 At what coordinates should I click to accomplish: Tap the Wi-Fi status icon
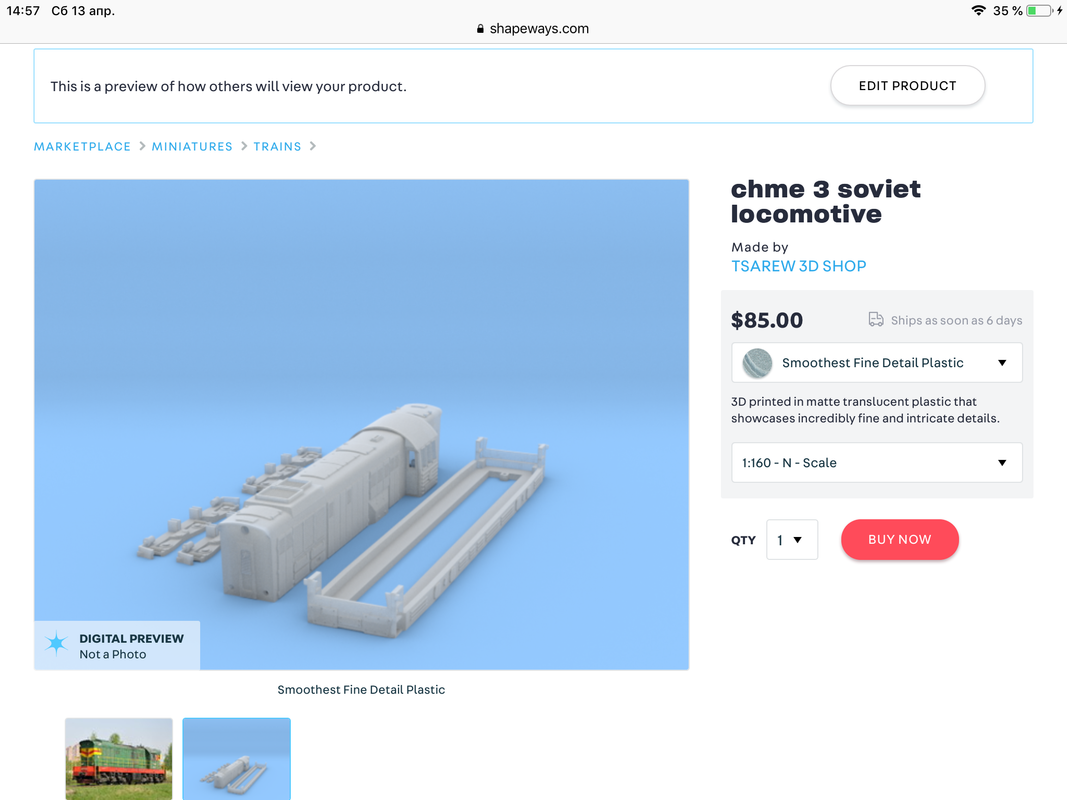pos(979,10)
